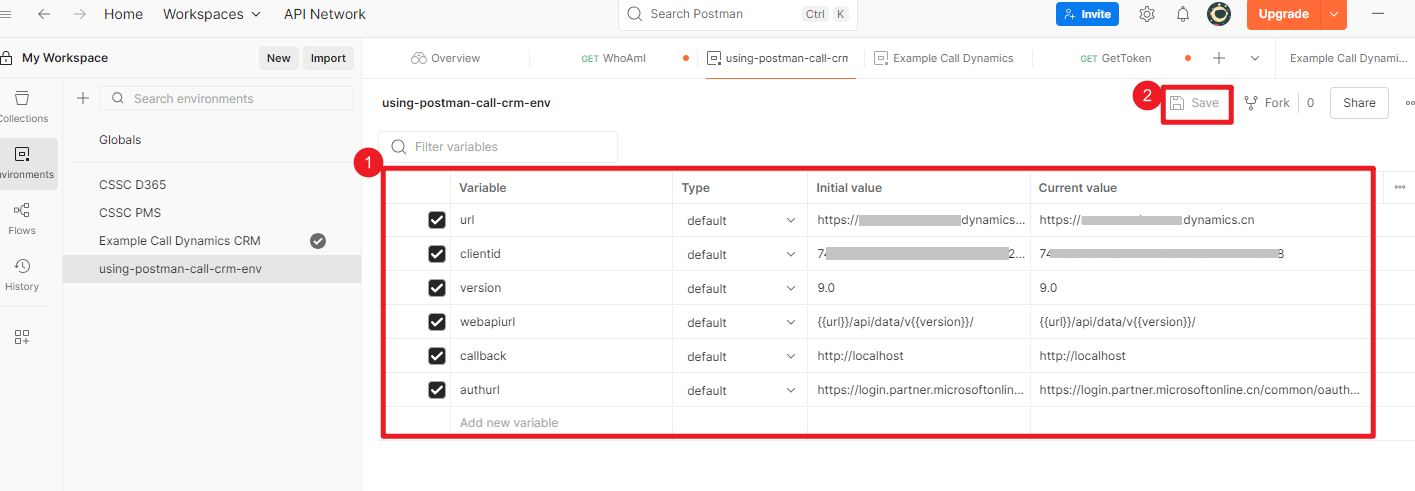The image size is (1415, 491).
Task: Click the Invite button
Action: pos(1087,14)
